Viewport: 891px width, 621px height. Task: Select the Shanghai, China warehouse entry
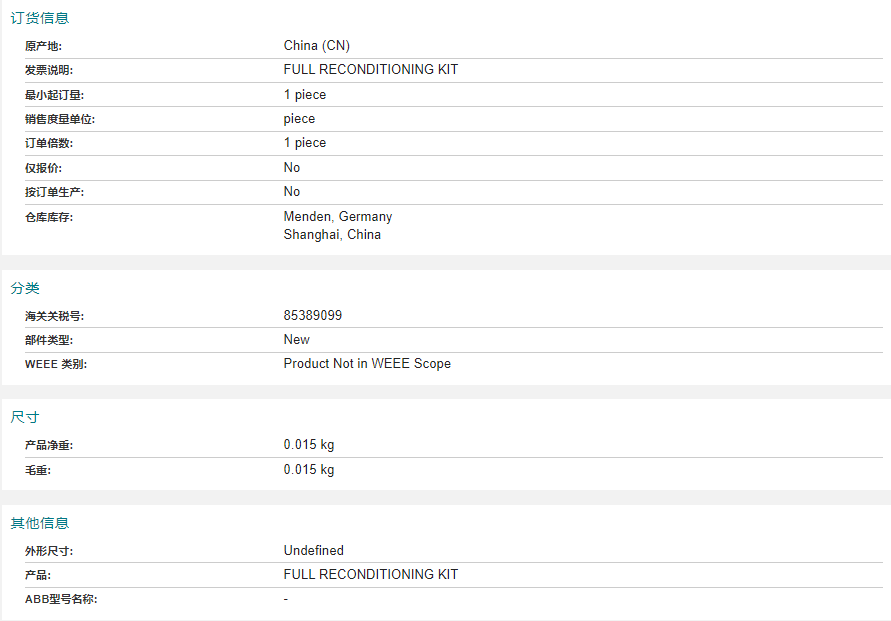tap(332, 235)
